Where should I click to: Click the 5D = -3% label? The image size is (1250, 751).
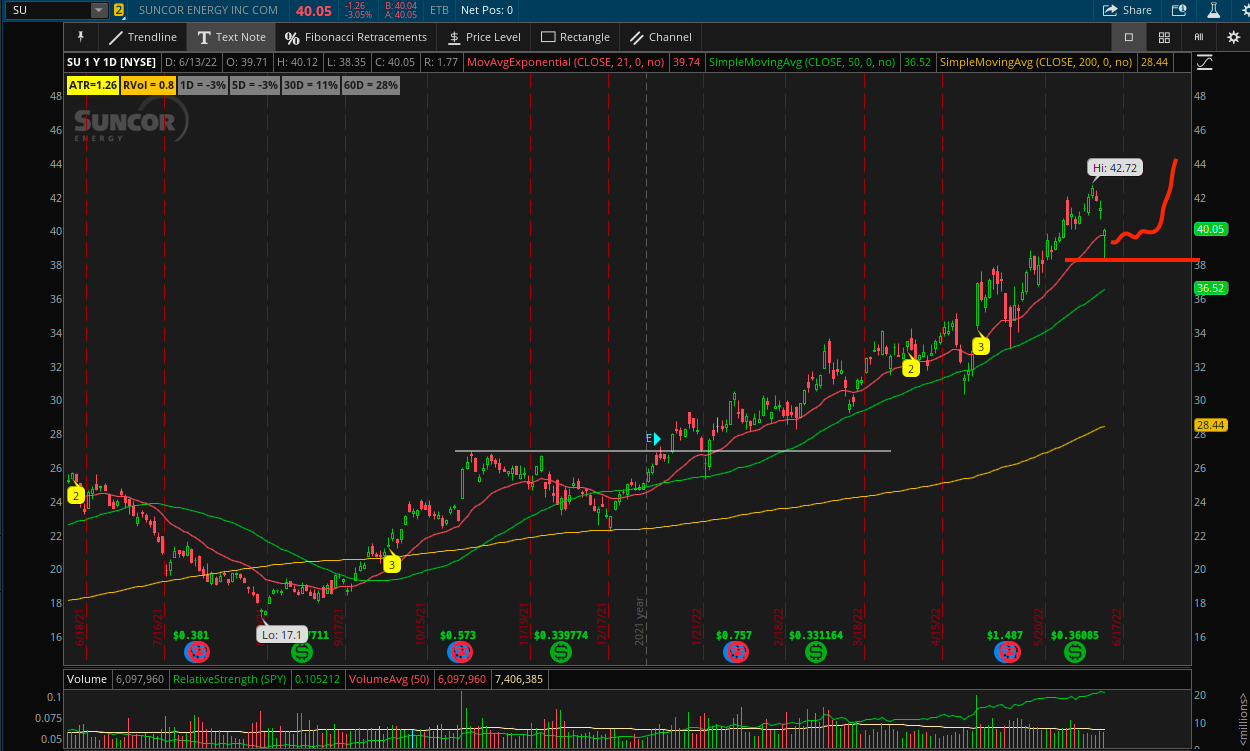(254, 85)
